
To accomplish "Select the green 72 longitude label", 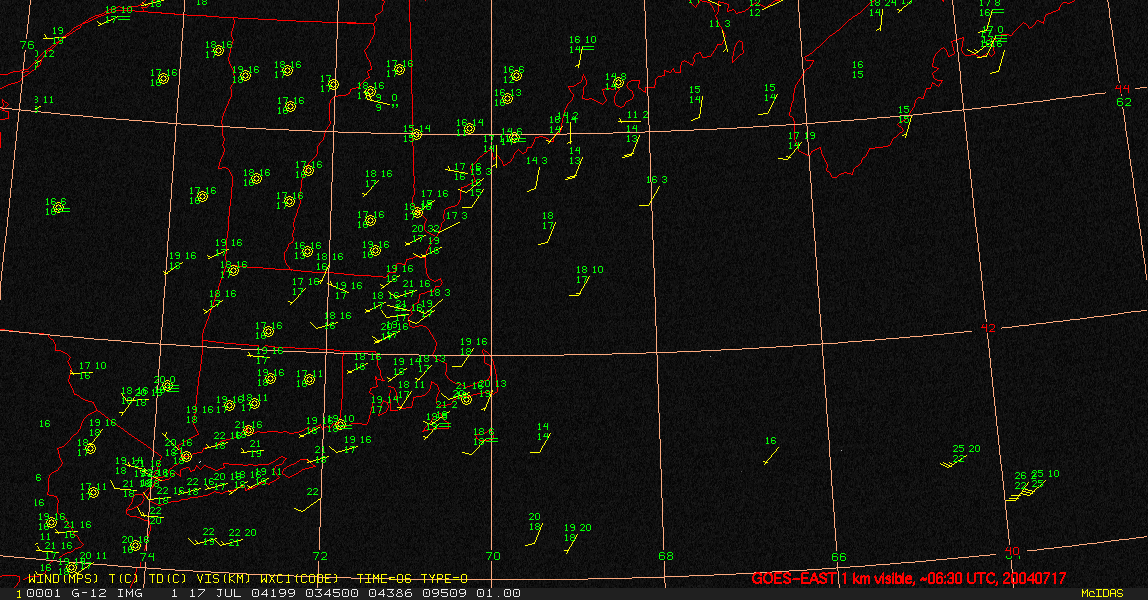I will point(320,556).
